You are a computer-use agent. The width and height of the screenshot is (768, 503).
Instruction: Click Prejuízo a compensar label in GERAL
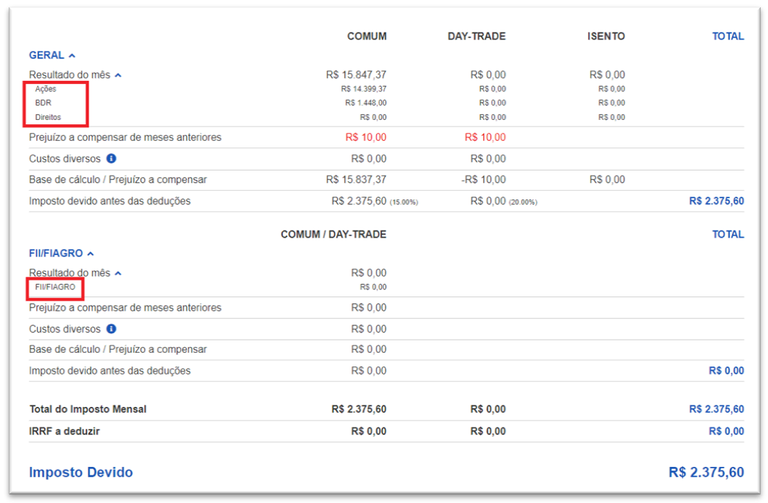[125, 138]
